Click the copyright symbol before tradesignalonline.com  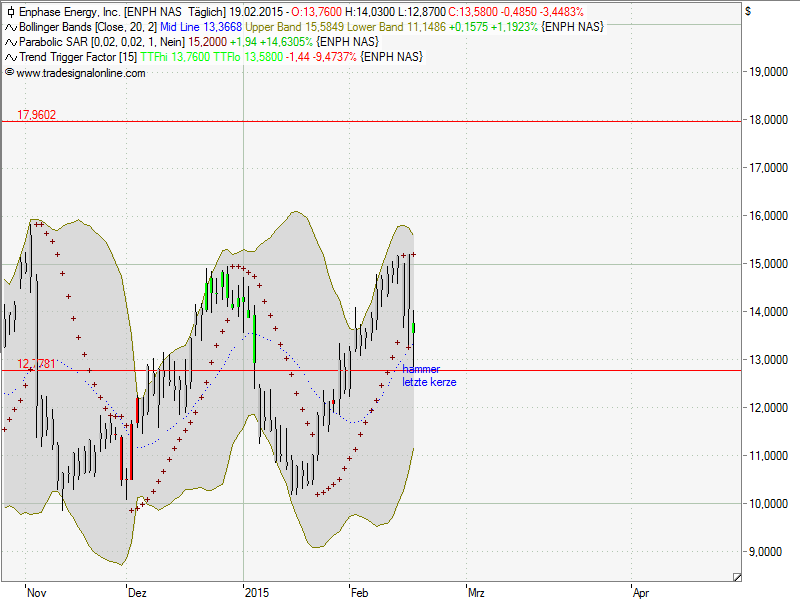click(10, 73)
